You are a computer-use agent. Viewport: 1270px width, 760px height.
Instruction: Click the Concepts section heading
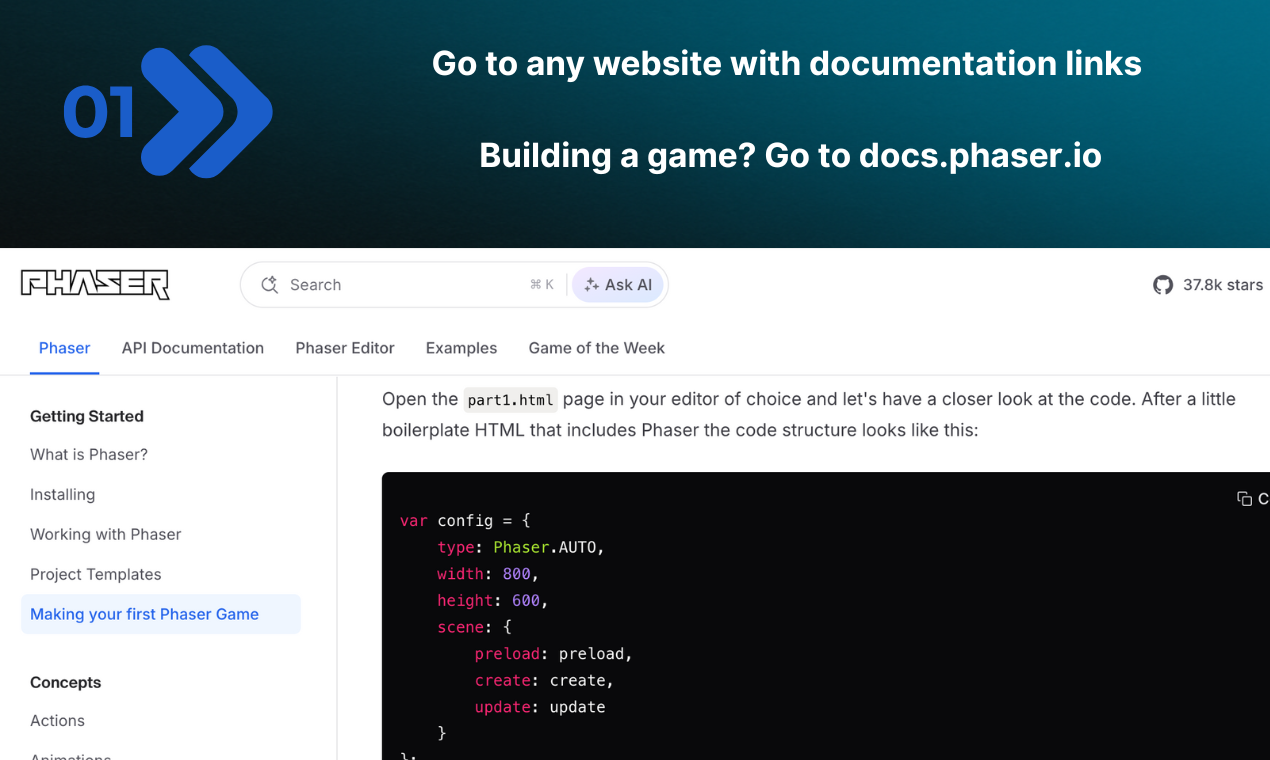(x=66, y=682)
